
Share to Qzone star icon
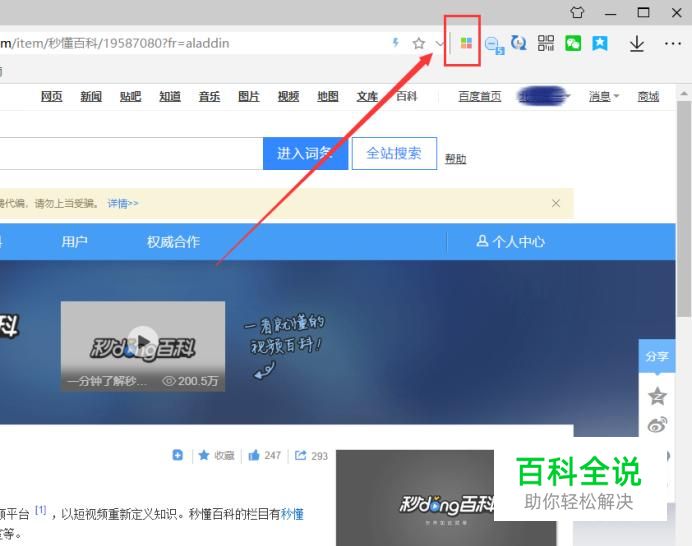657,395
